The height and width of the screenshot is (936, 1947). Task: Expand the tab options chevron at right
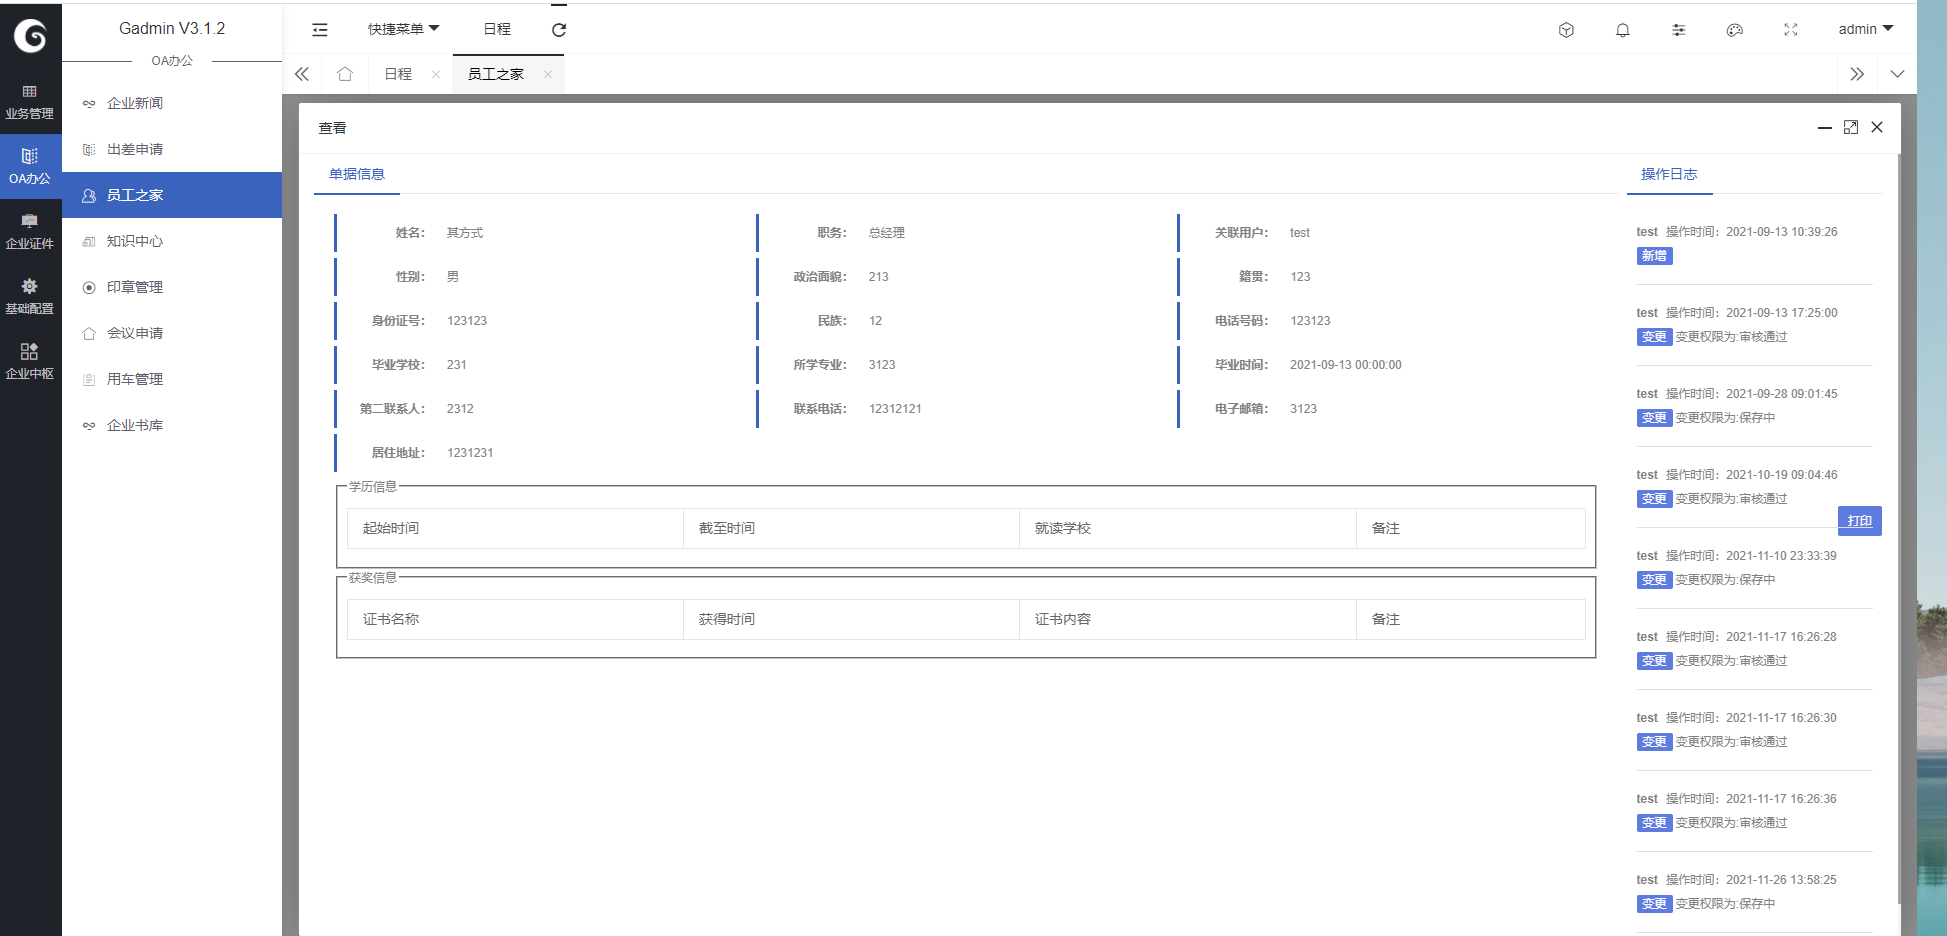coord(1896,74)
